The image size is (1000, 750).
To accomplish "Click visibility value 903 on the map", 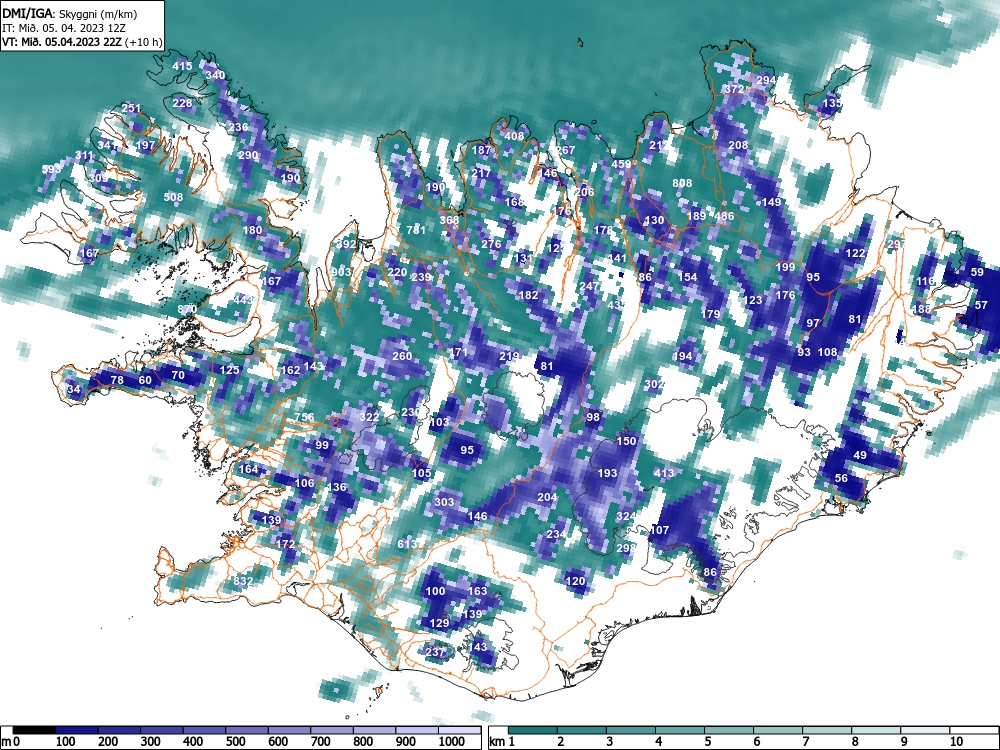I will pyautogui.click(x=342, y=272).
